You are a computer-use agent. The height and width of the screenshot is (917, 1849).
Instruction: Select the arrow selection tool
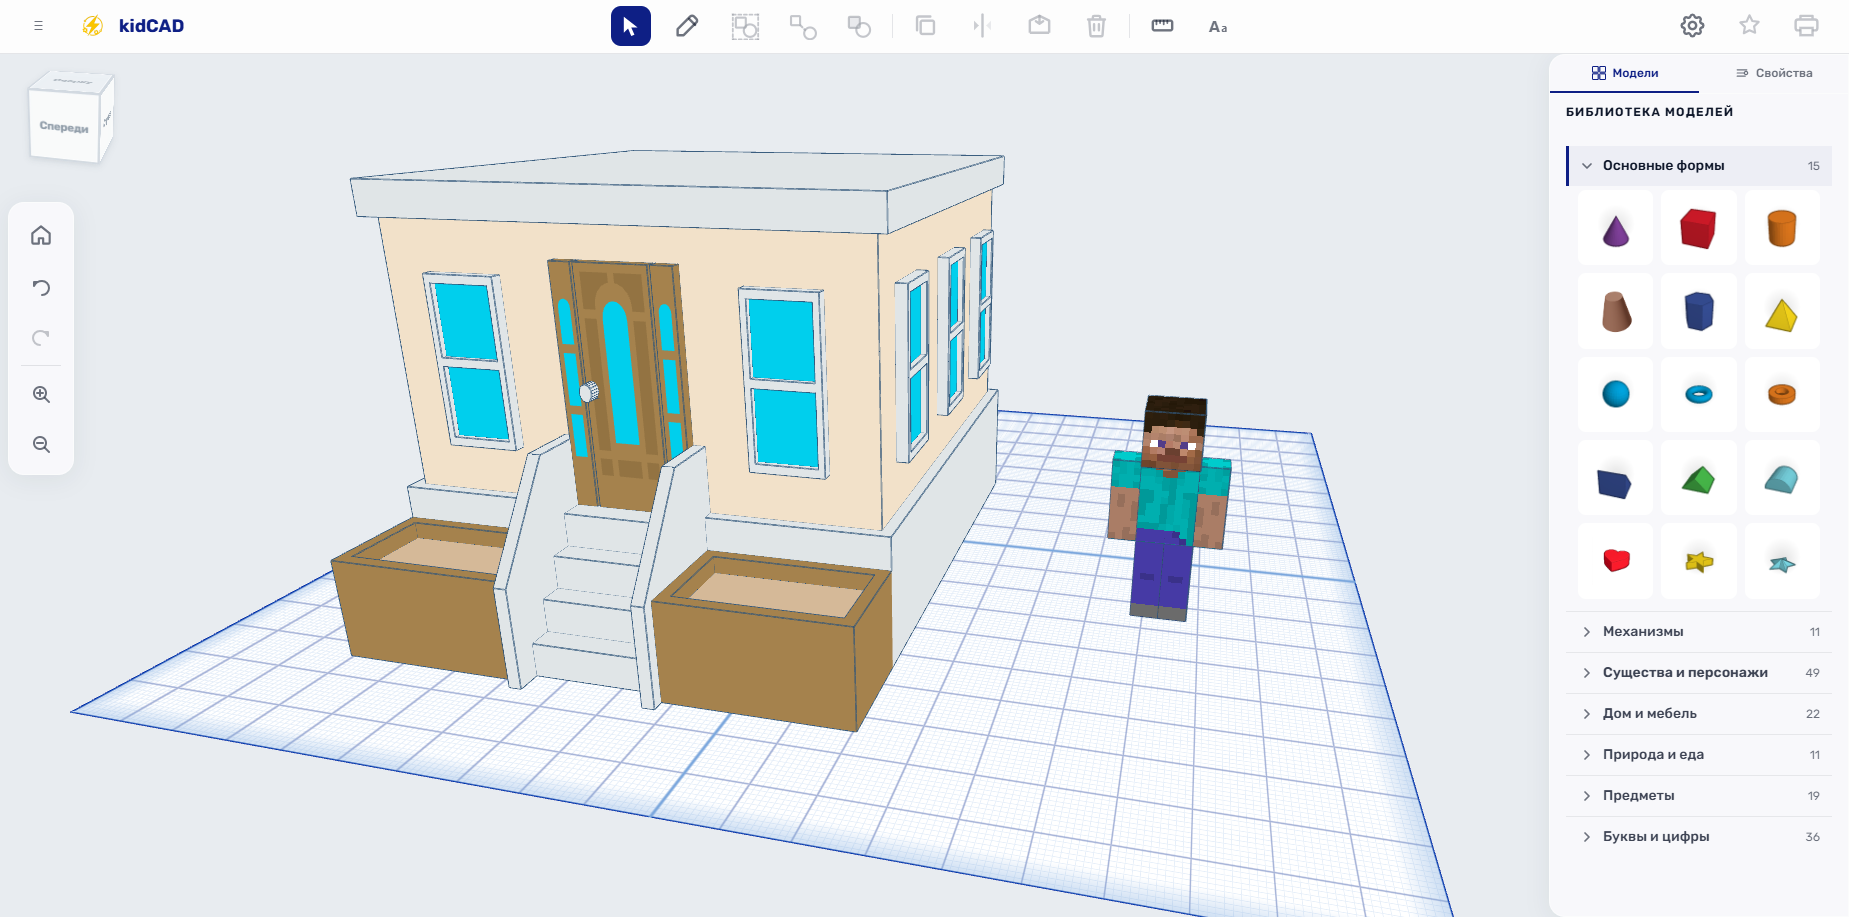pyautogui.click(x=631, y=26)
